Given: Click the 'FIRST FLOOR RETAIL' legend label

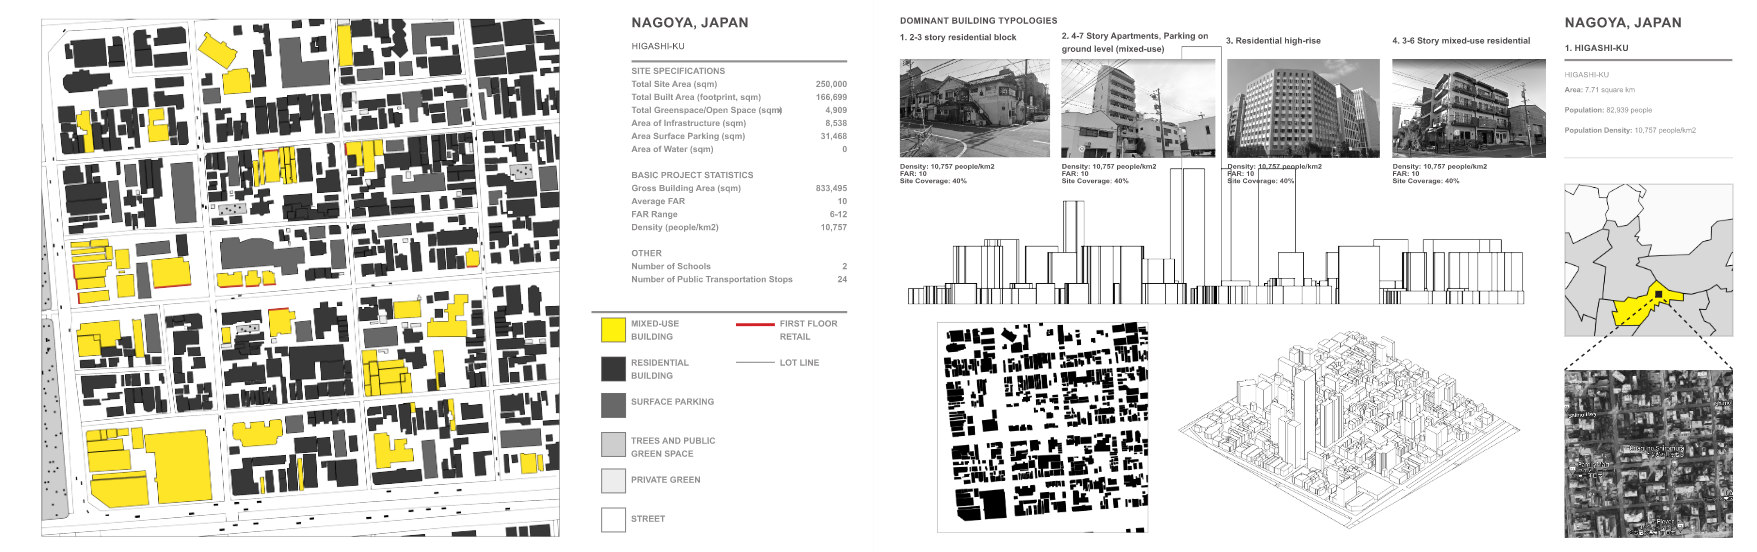Looking at the screenshot, I should coord(809,330).
